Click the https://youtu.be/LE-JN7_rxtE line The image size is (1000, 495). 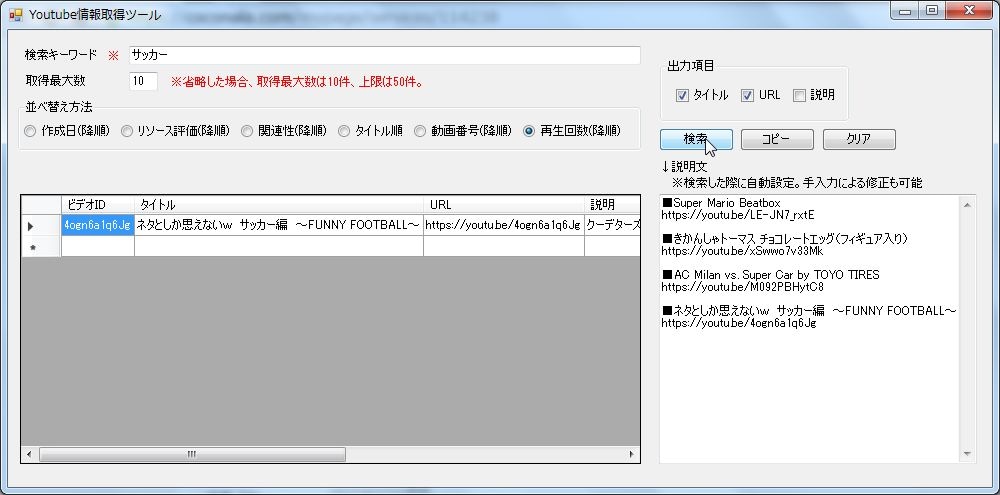tap(738, 215)
